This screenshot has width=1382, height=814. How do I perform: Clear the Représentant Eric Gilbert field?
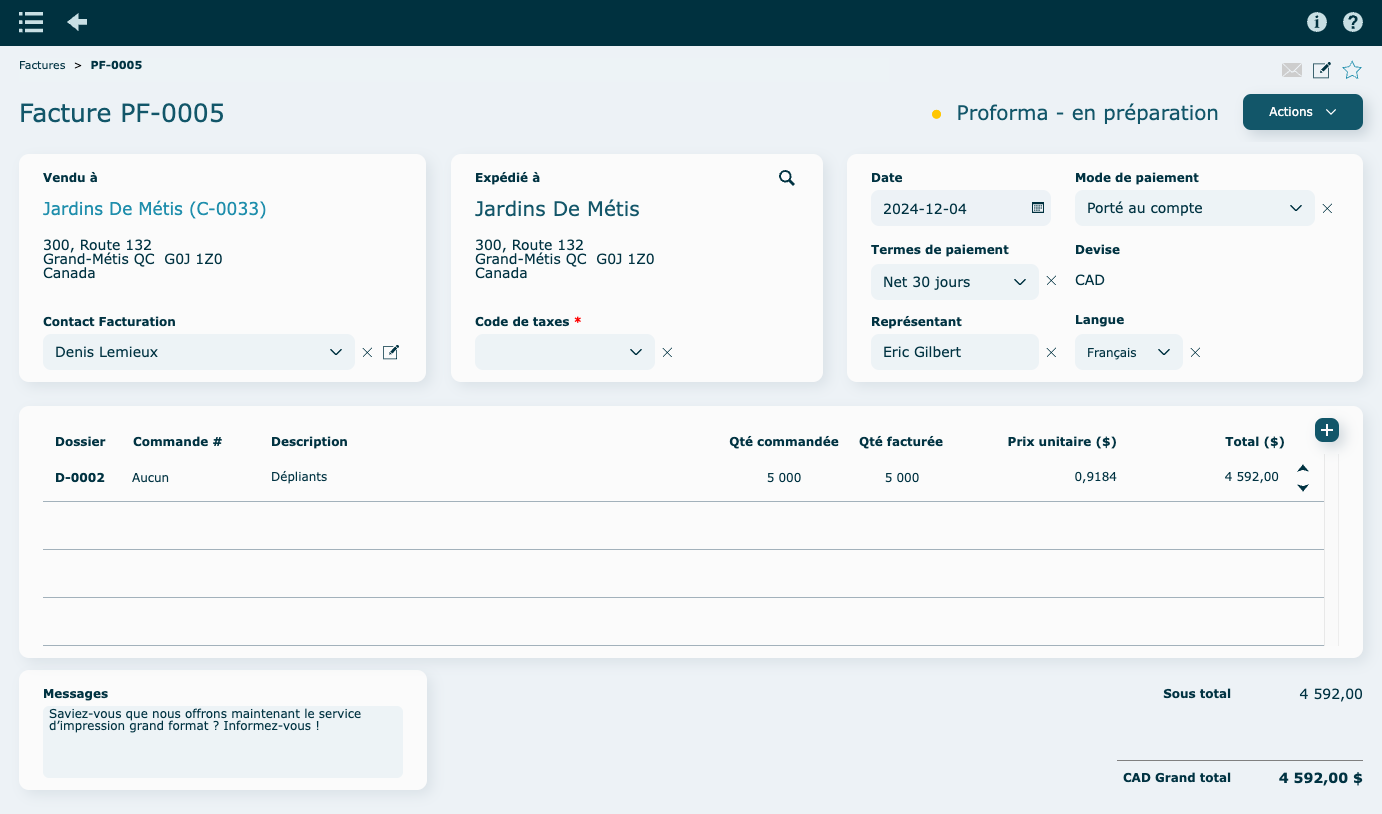point(1051,352)
